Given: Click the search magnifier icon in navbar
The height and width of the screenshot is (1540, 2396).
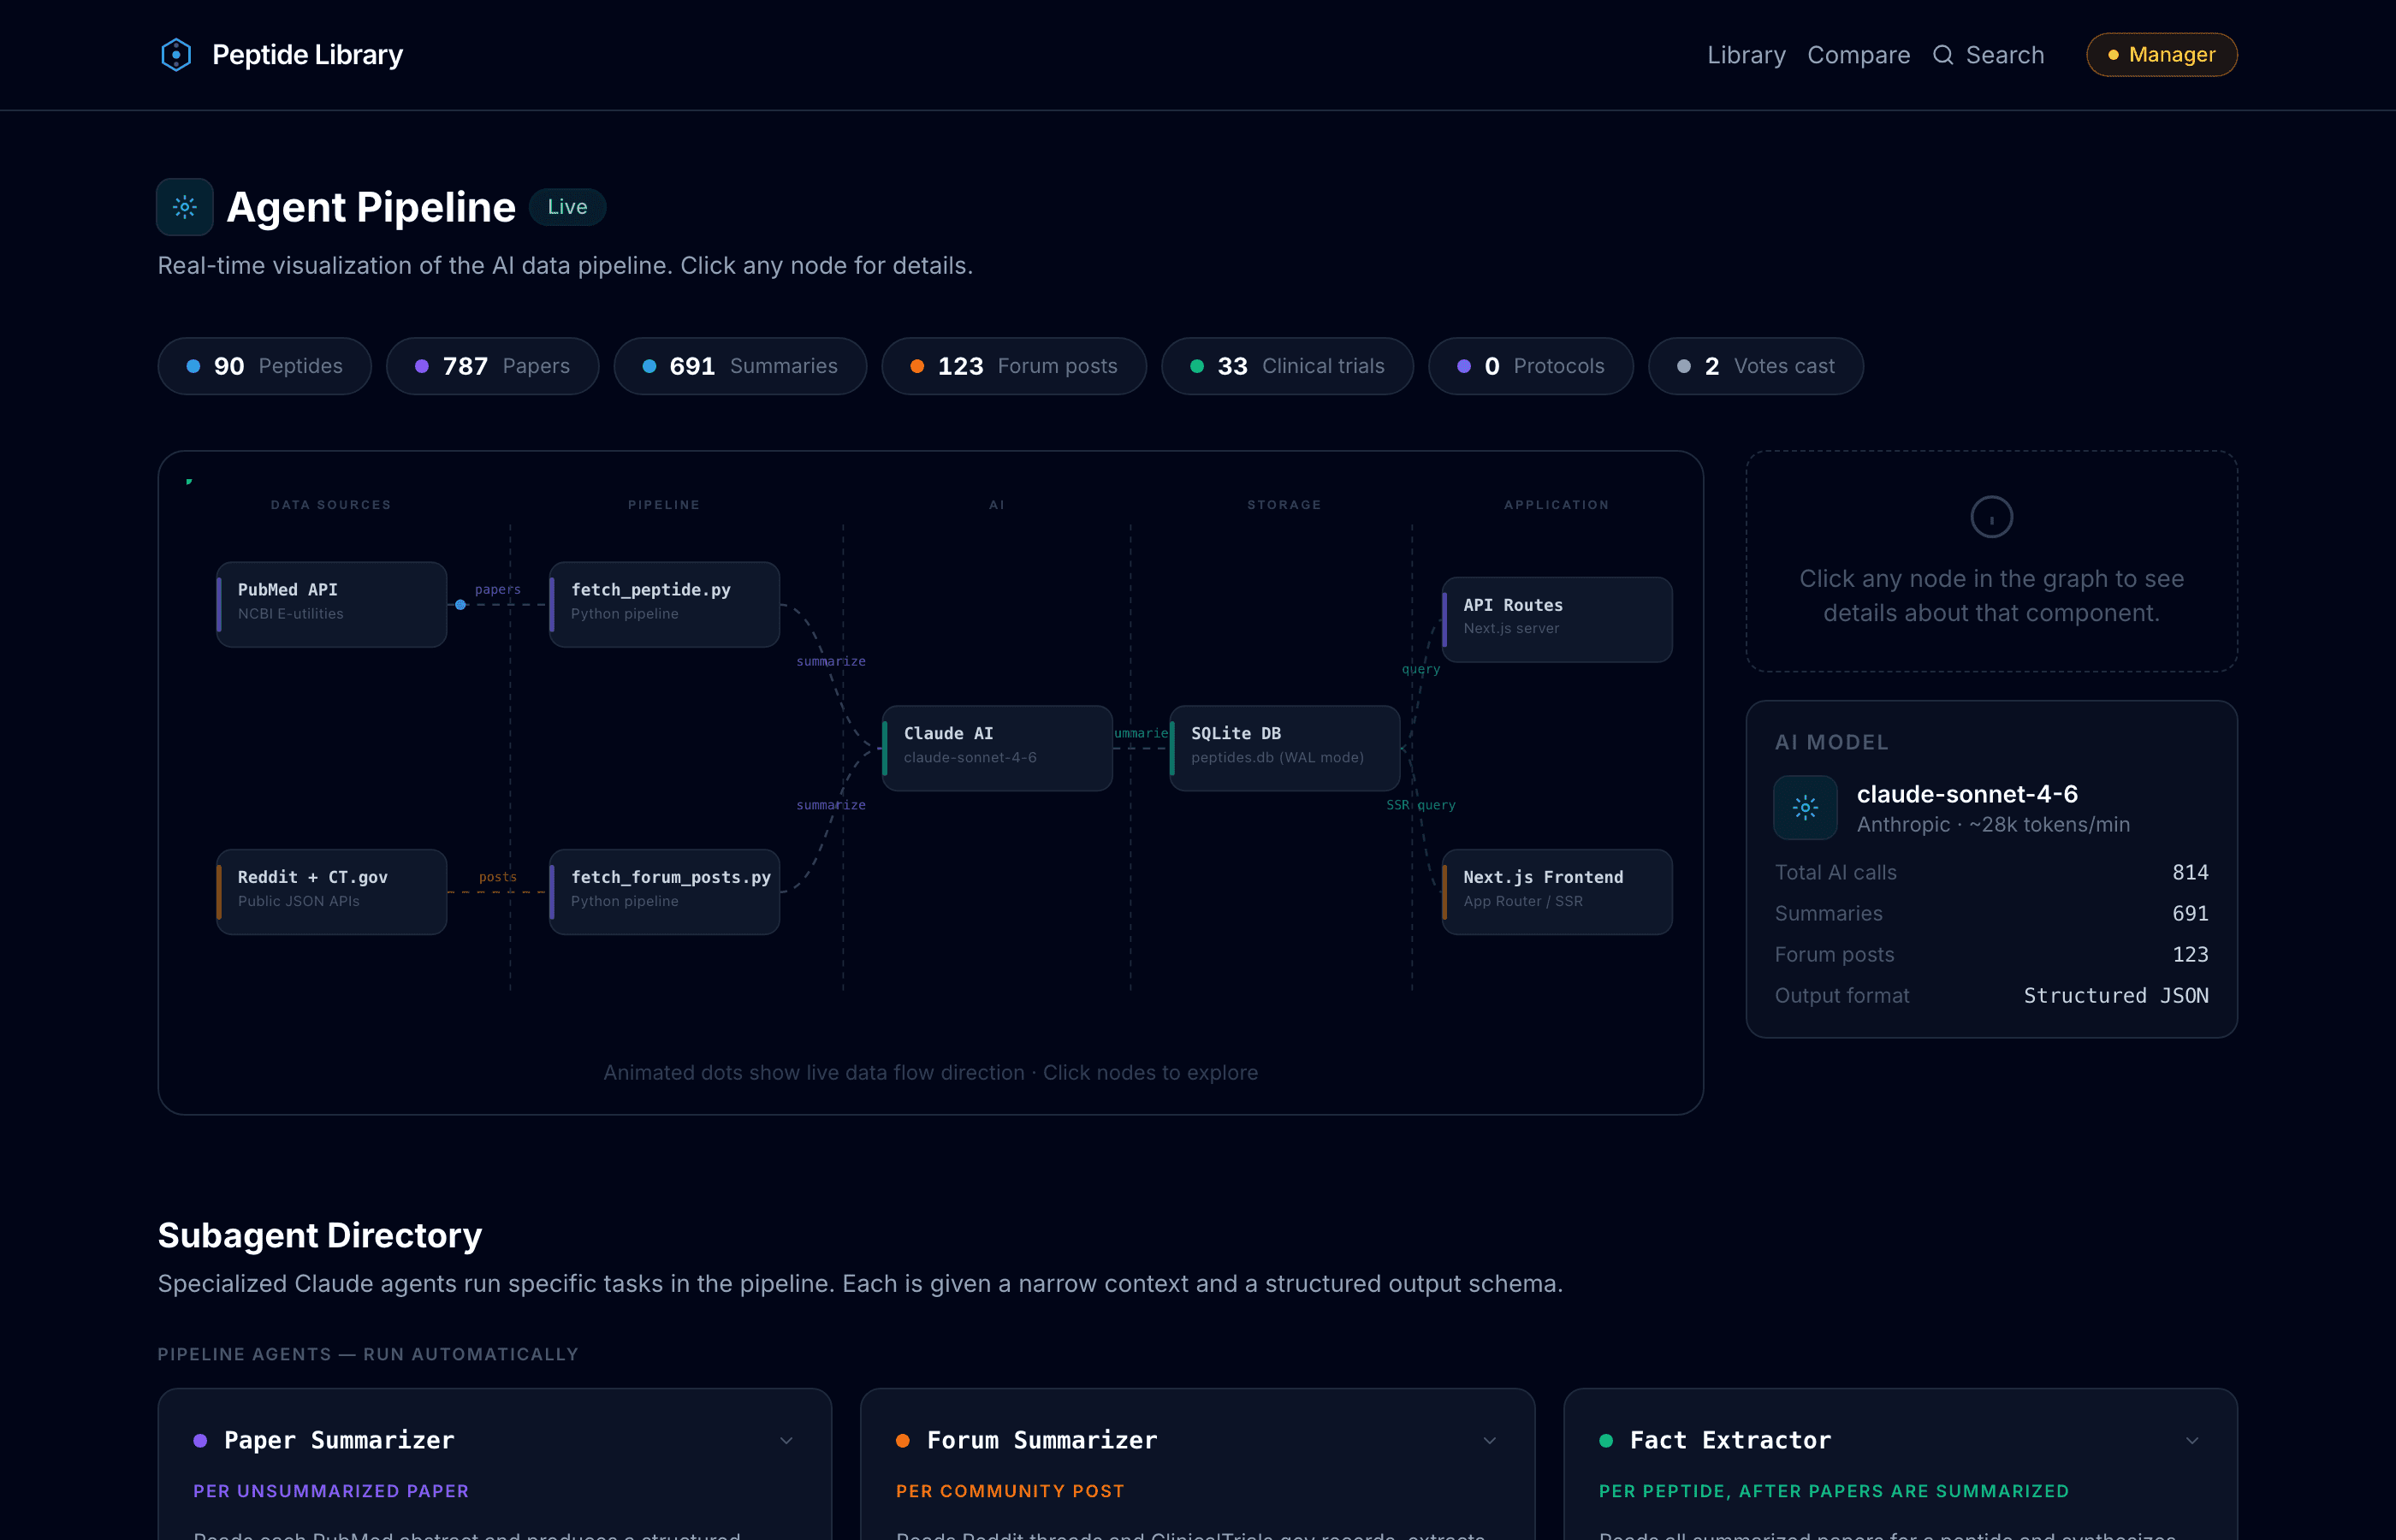Looking at the screenshot, I should pyautogui.click(x=1942, y=55).
